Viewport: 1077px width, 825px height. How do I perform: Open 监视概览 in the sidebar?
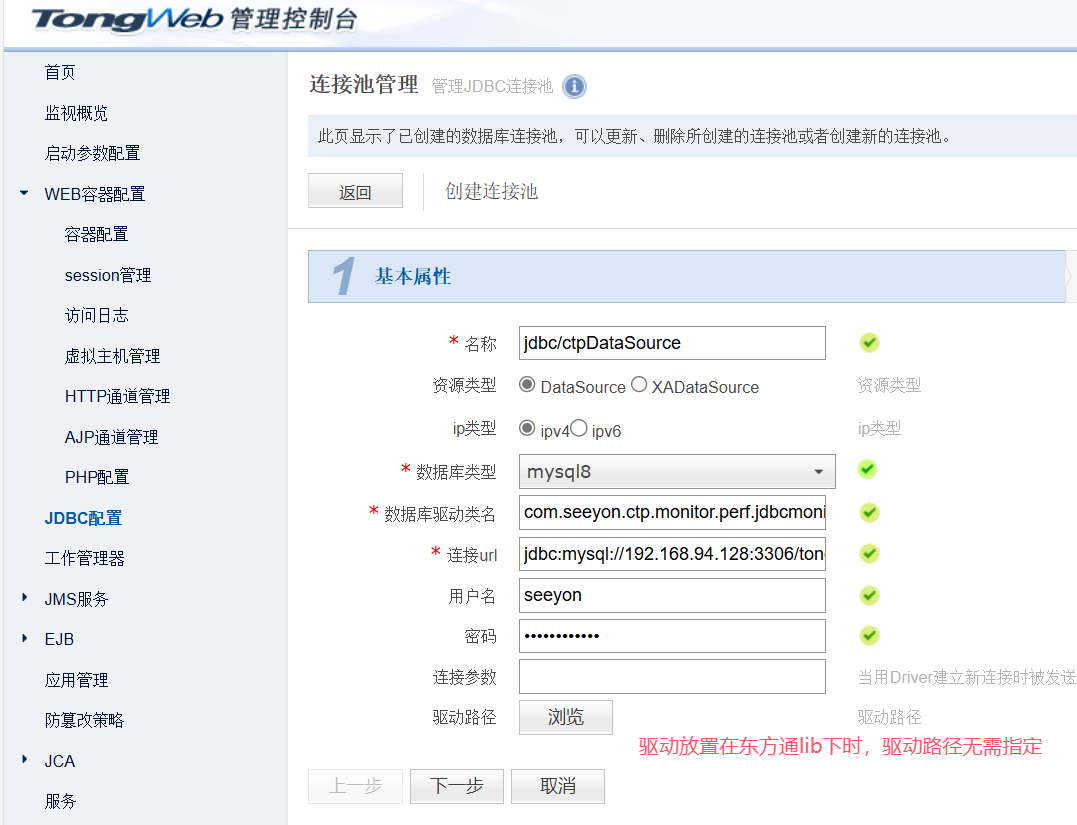tap(76, 113)
